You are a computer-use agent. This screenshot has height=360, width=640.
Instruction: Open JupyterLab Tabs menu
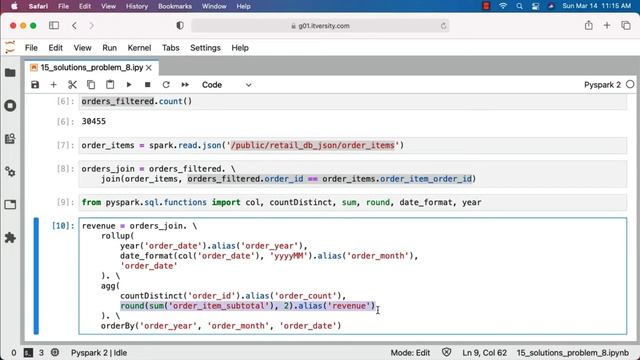pyautogui.click(x=171, y=48)
